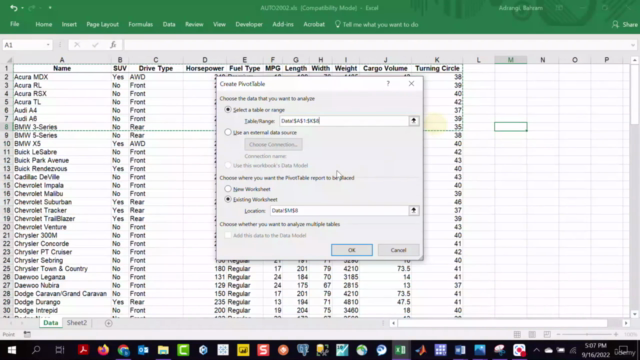The image size is (640, 360).
Task: Click the 'Turning Circle' header cell
Action: point(437,68)
